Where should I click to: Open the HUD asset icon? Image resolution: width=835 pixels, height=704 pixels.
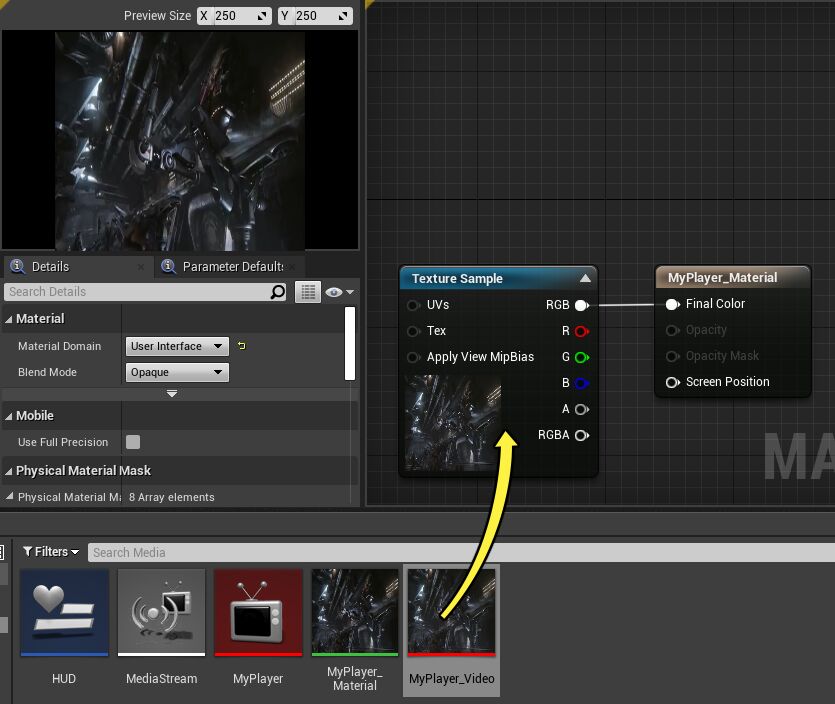65,612
